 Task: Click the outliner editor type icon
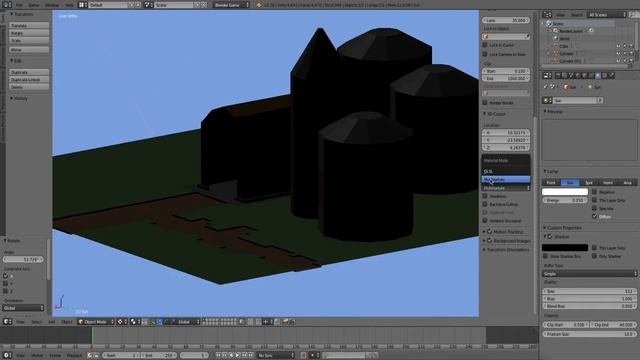[x=547, y=15]
